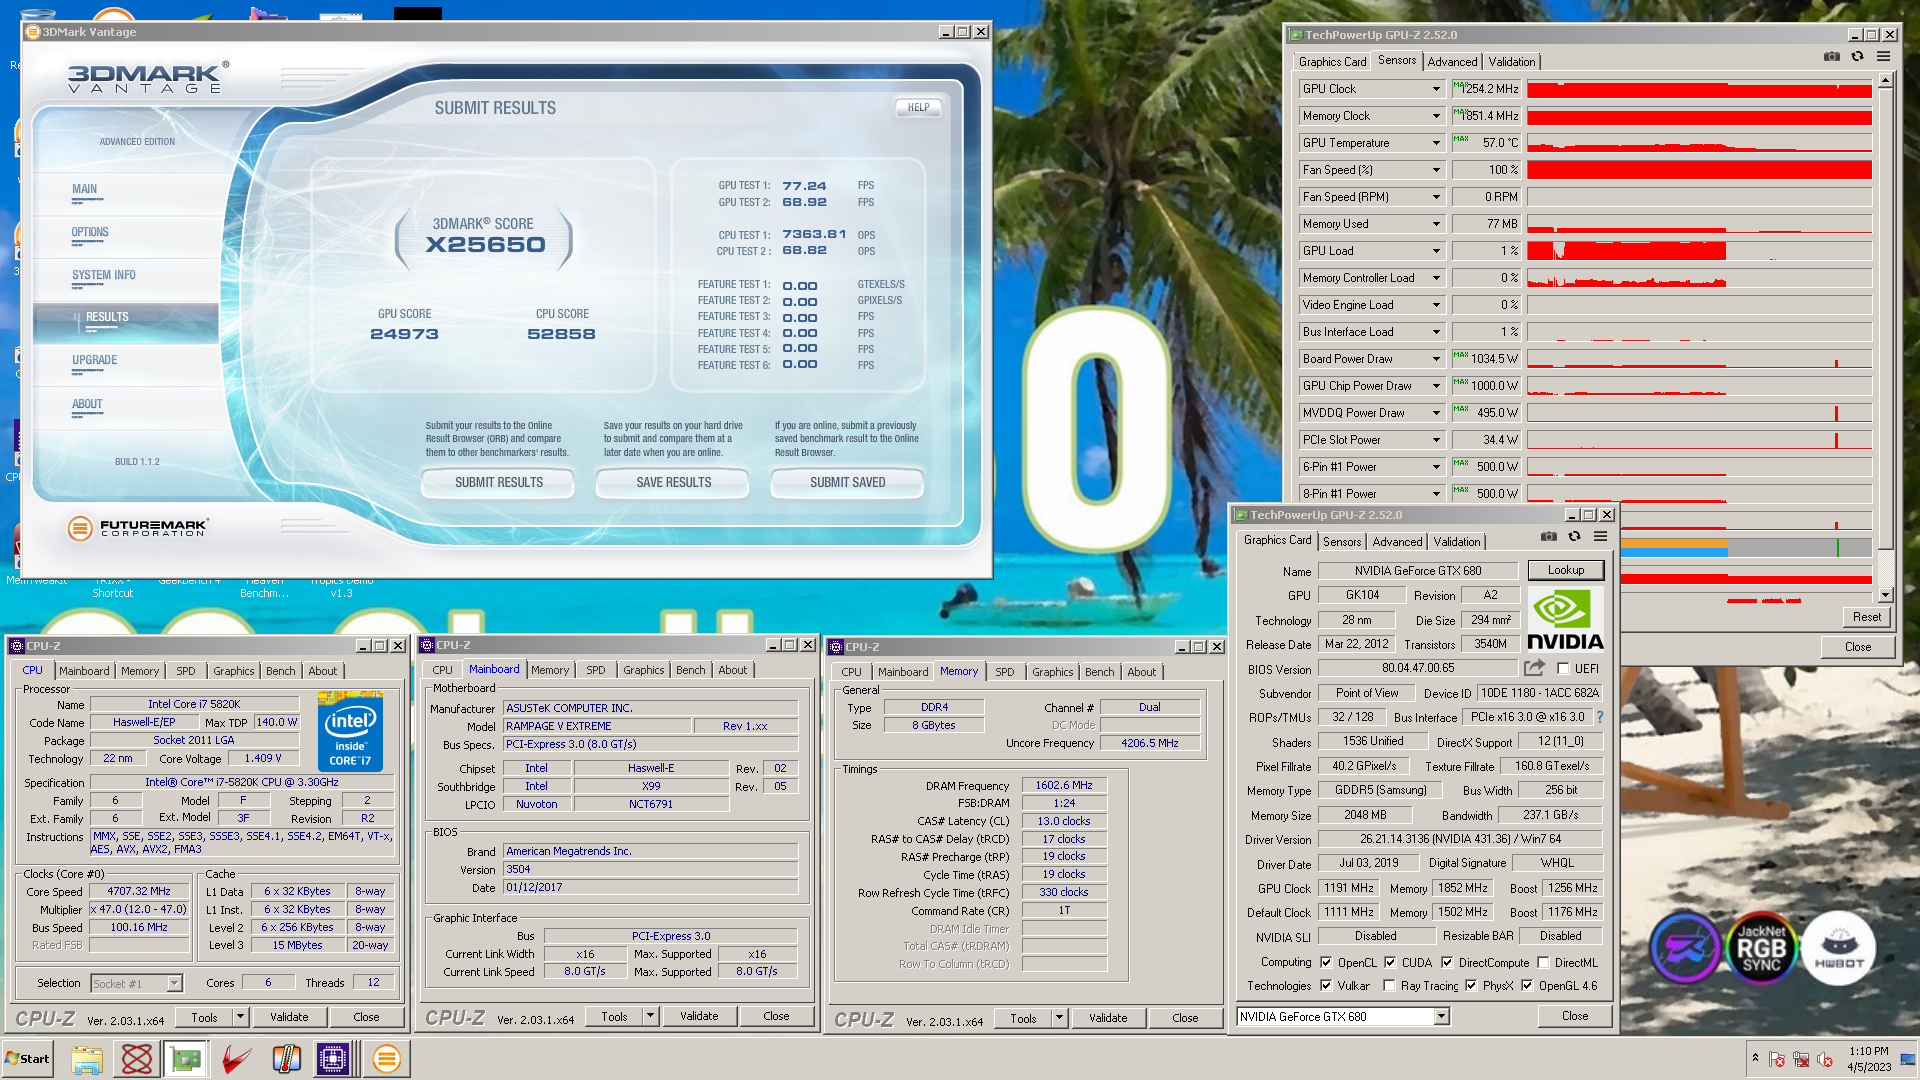The height and width of the screenshot is (1080, 1920).
Task: Click Validate in the CPU-Z Memory window
Action: [1107, 1018]
